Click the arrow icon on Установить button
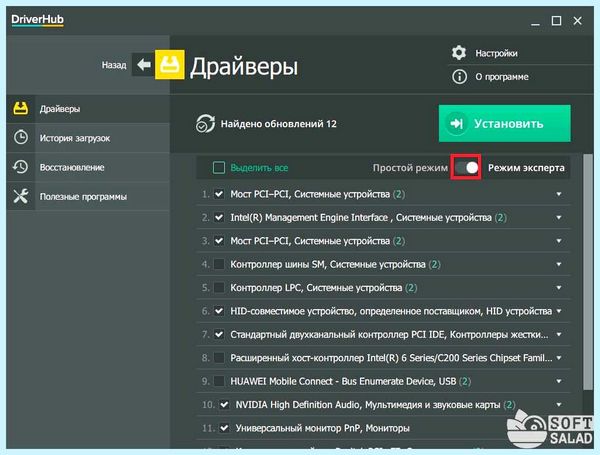The image size is (600, 455). (x=456, y=124)
